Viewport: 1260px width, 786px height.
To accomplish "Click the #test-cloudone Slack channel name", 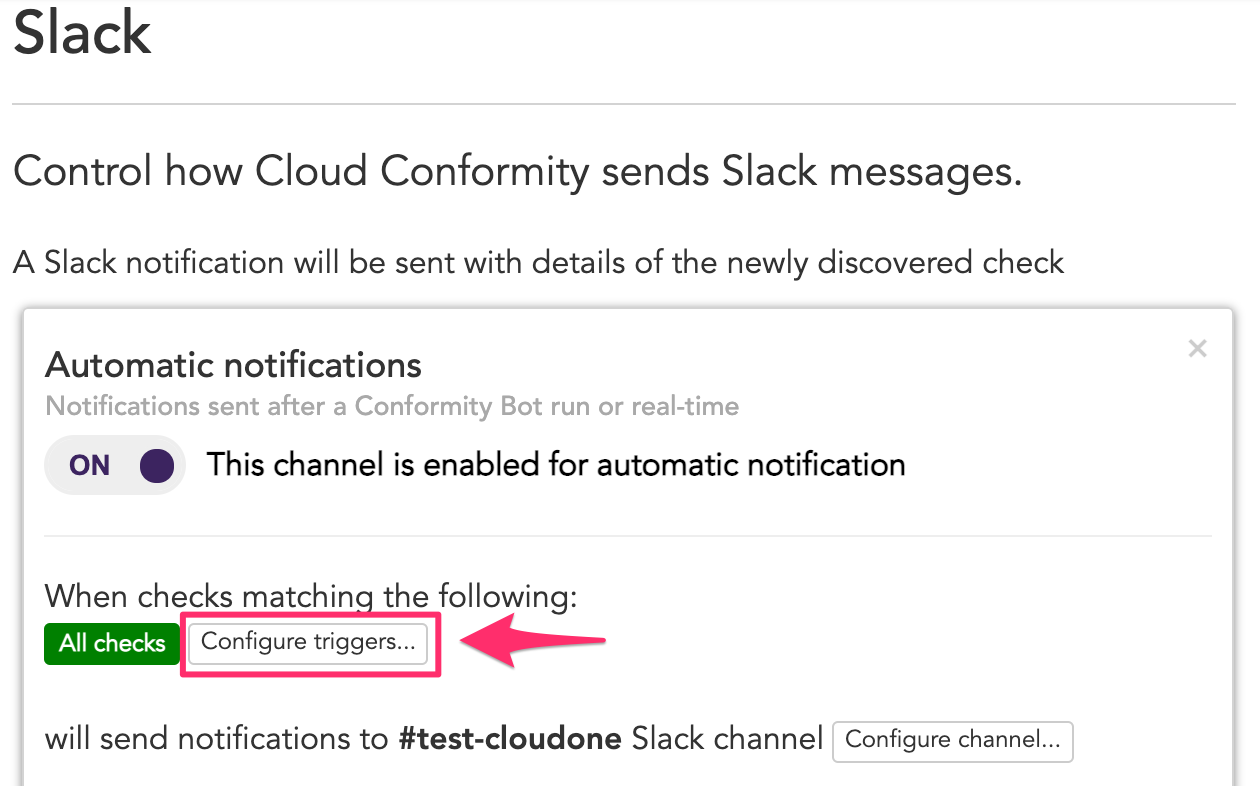I will [x=510, y=738].
